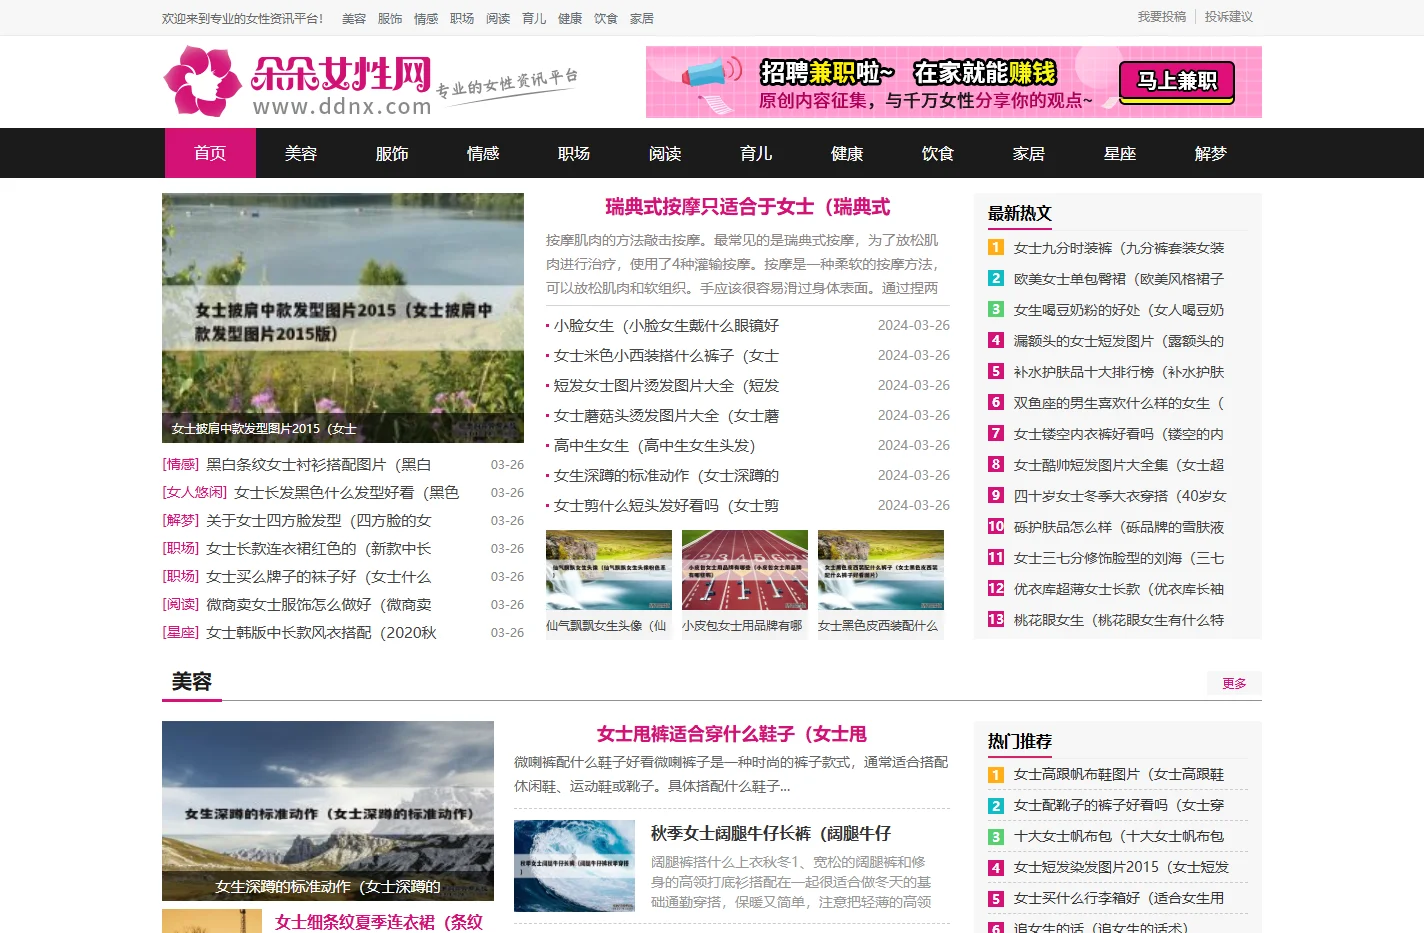Viewport: 1424px width, 933px height.
Task: Open 关于女士四方脸发型 article
Action: tap(318, 520)
